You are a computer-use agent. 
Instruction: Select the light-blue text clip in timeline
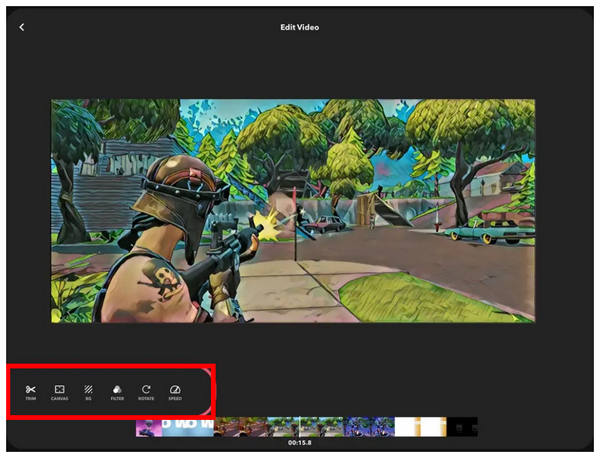coord(188,427)
